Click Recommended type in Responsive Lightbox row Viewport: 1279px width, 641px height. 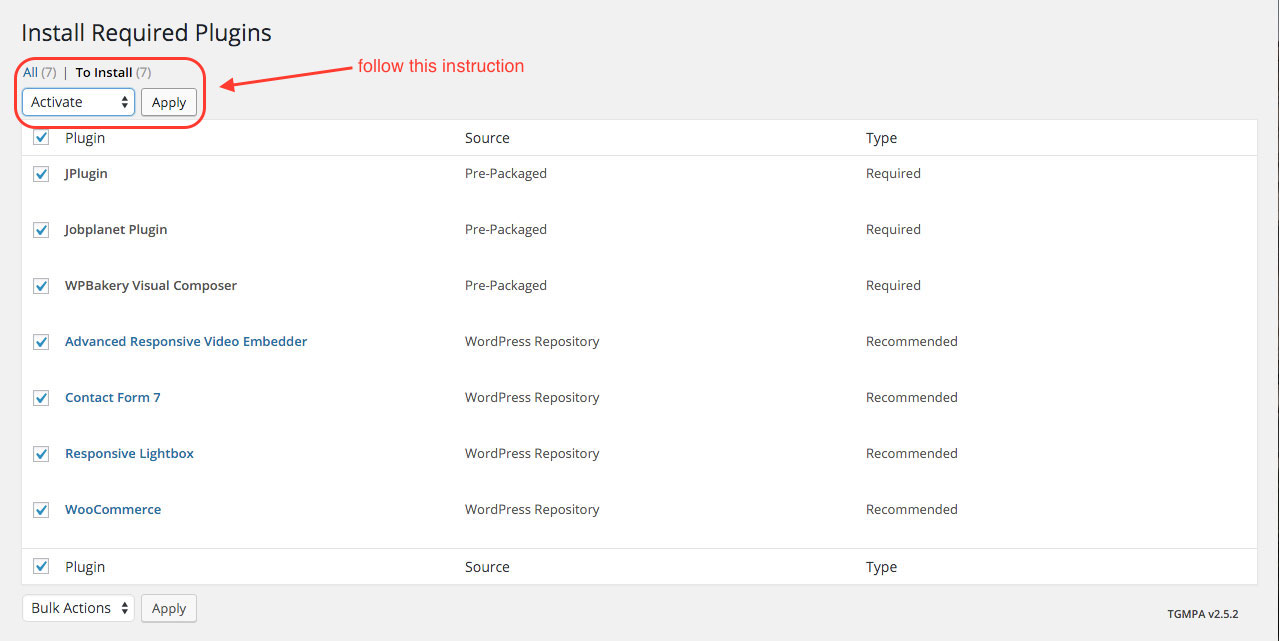tap(912, 453)
